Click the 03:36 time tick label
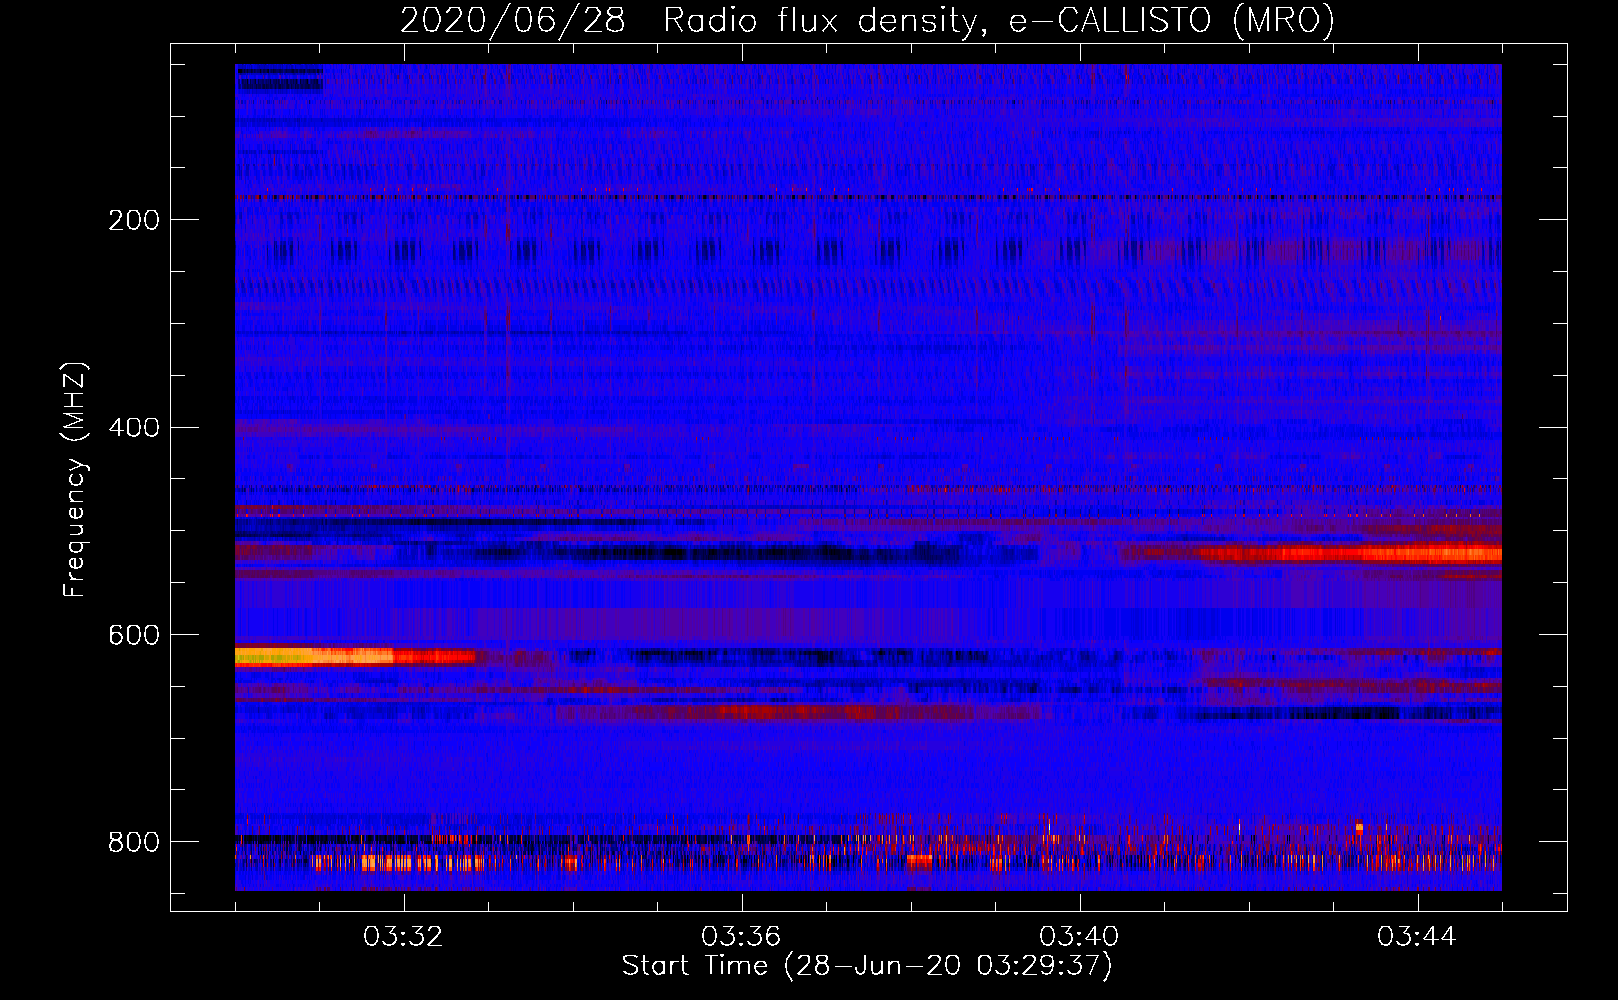The image size is (1618, 1000). pyautogui.click(x=741, y=937)
